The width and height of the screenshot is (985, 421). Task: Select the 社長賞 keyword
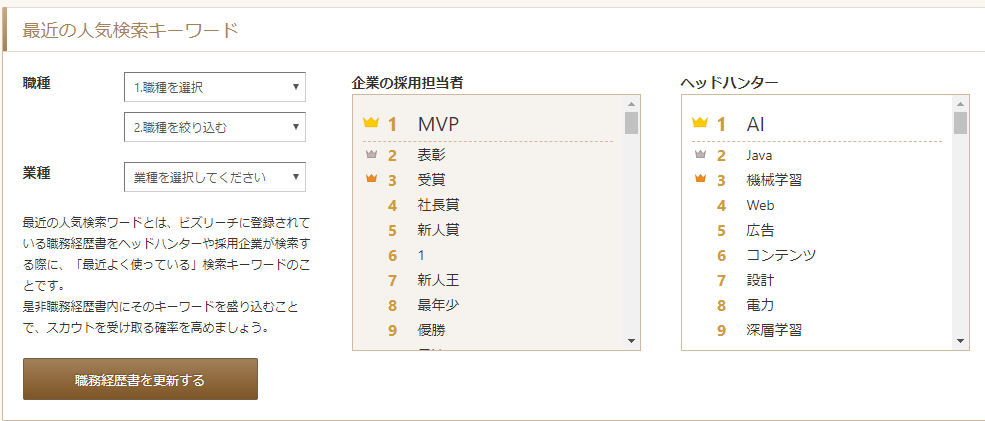438,205
